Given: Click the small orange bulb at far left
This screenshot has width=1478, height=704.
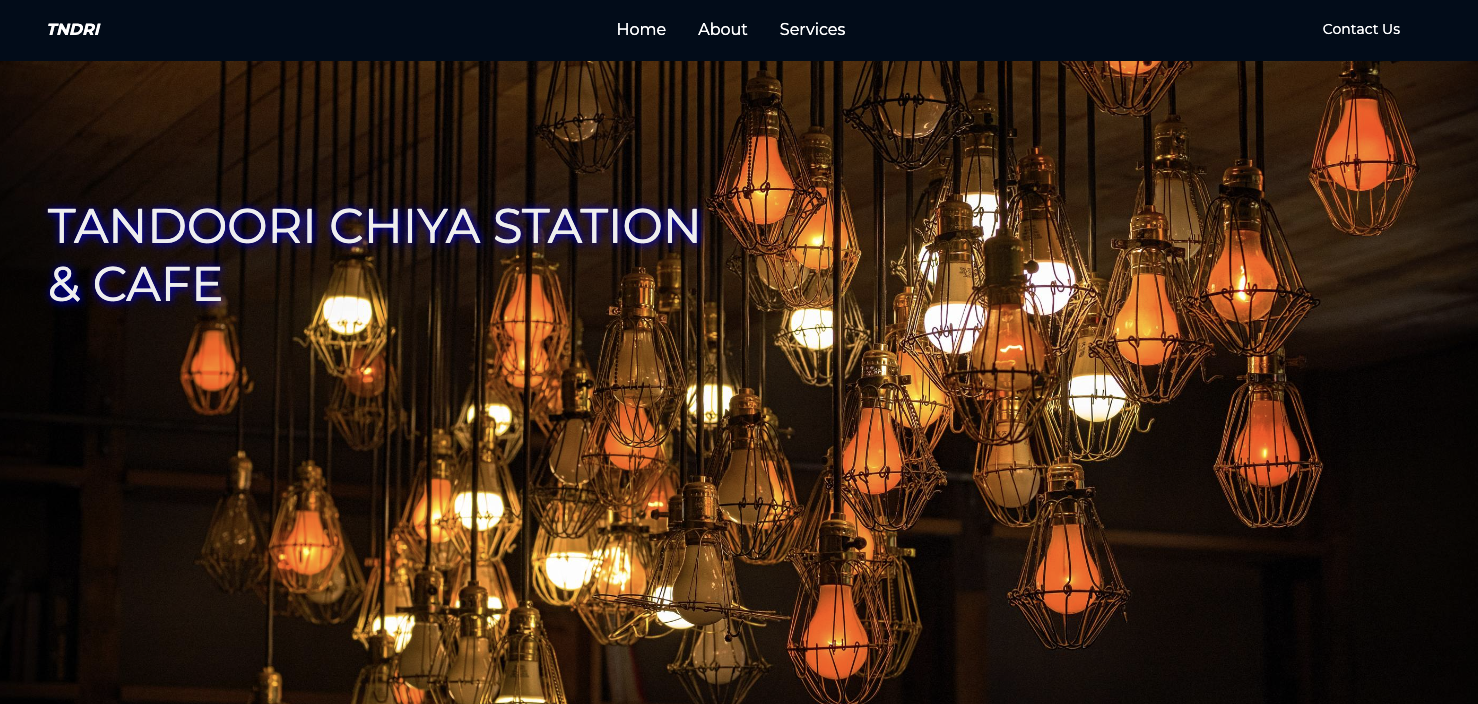Looking at the screenshot, I should (212, 361).
